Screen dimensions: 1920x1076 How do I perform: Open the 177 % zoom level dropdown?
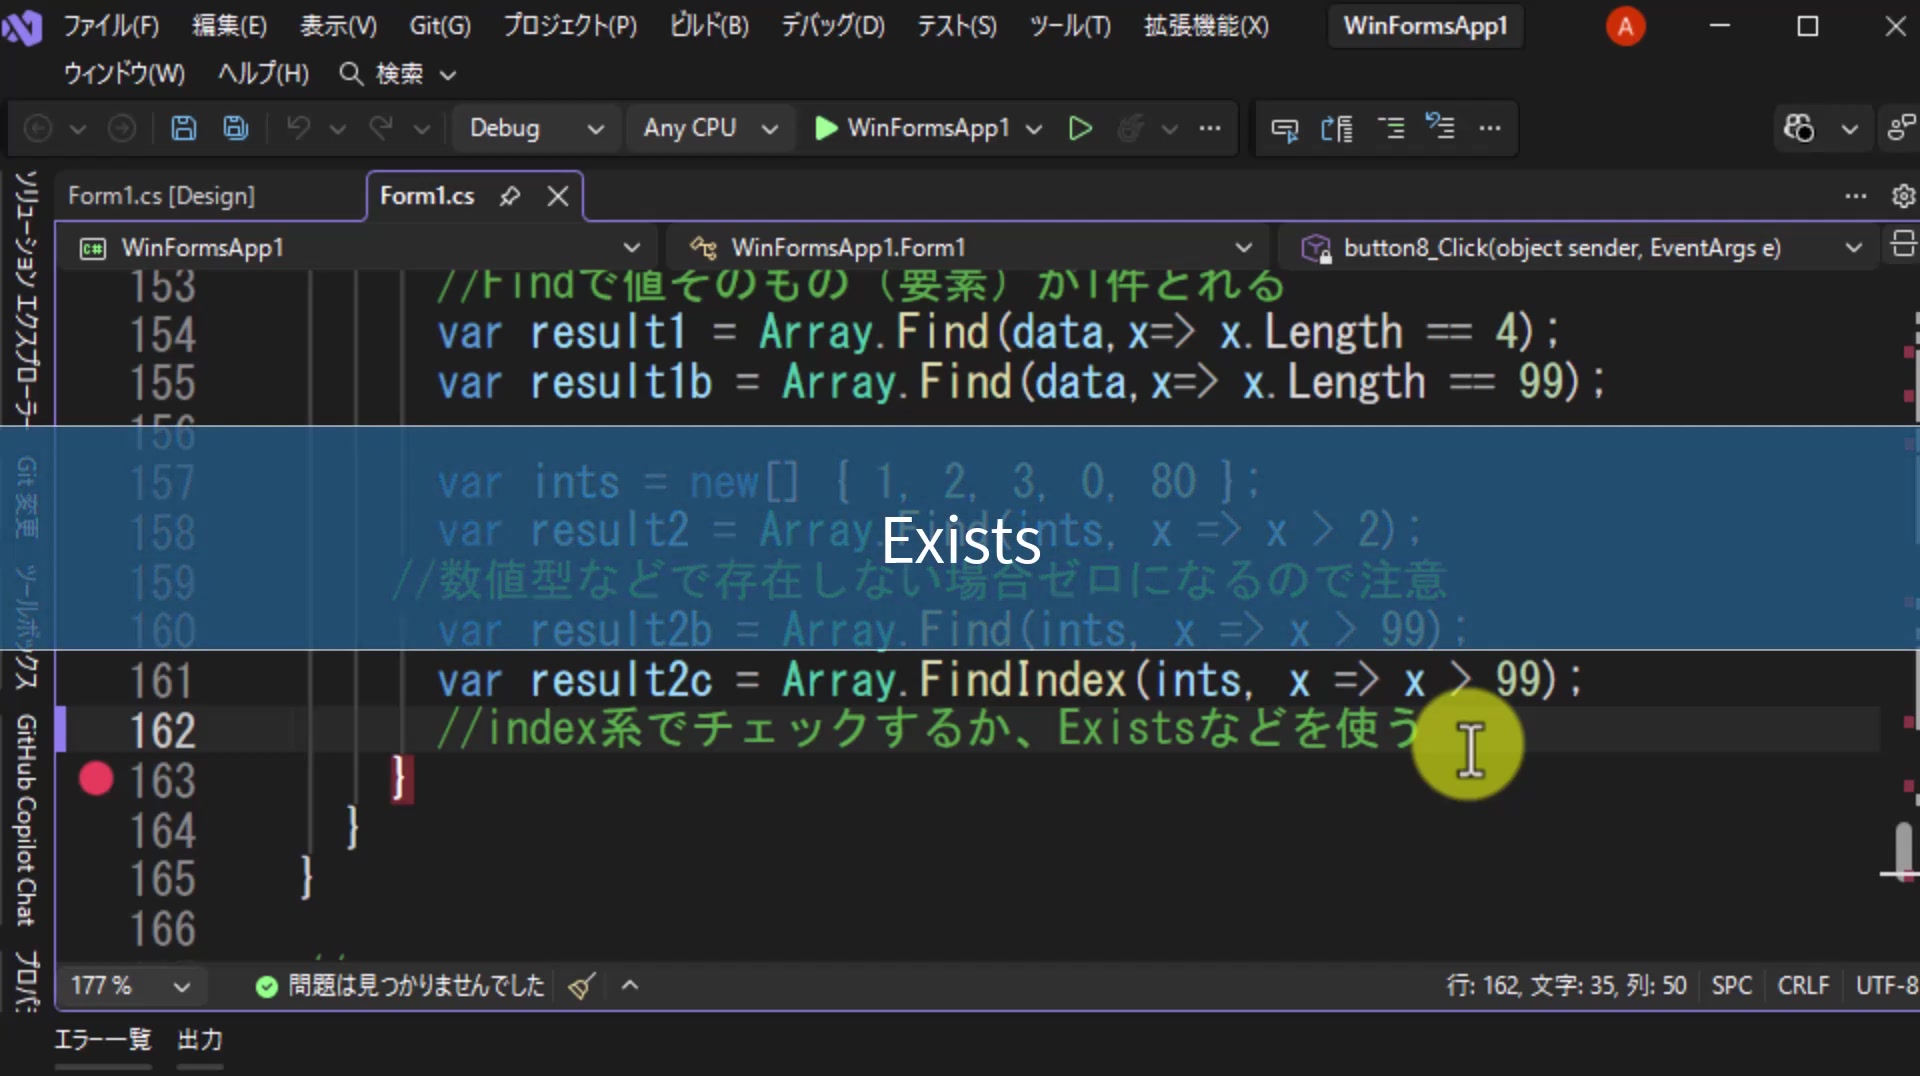130,986
